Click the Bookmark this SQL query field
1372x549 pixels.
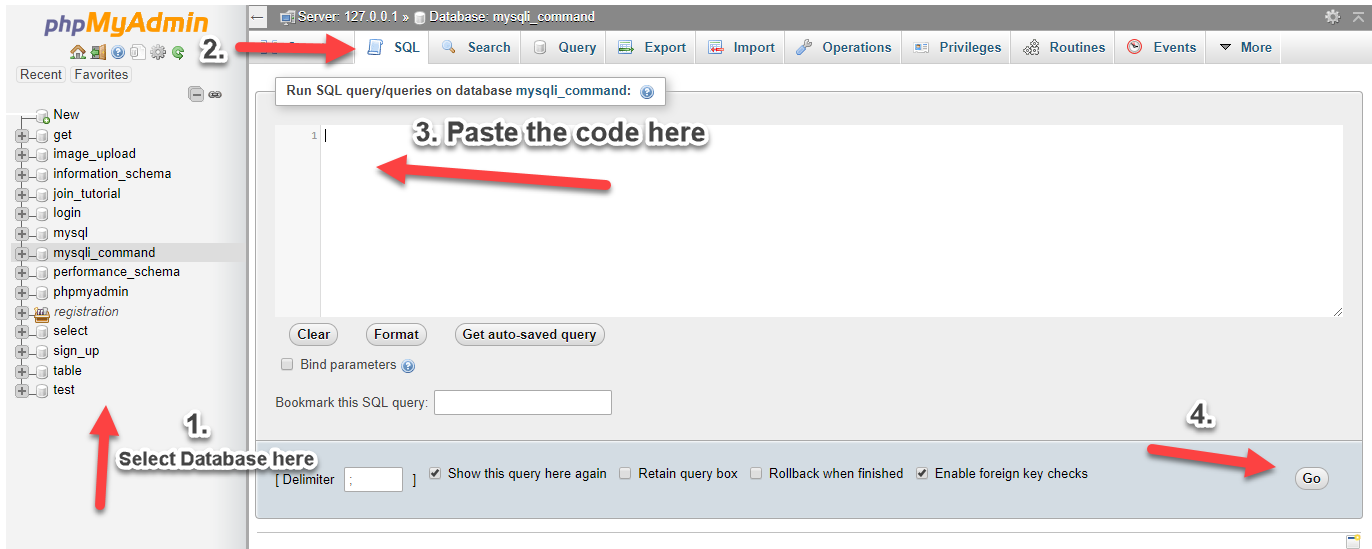(522, 402)
